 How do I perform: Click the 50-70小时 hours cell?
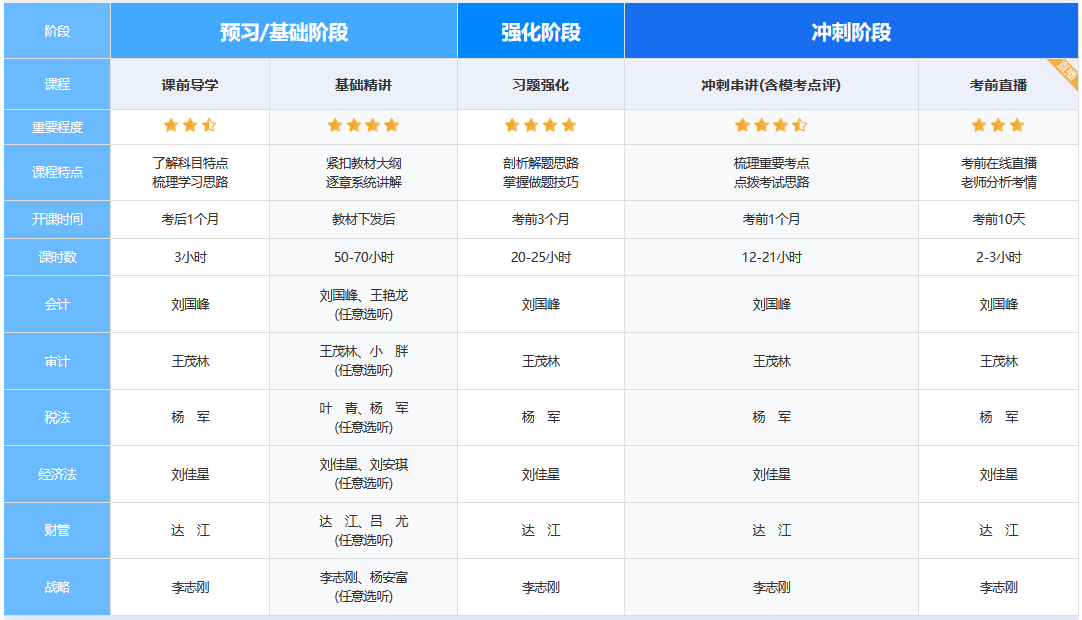point(363,258)
